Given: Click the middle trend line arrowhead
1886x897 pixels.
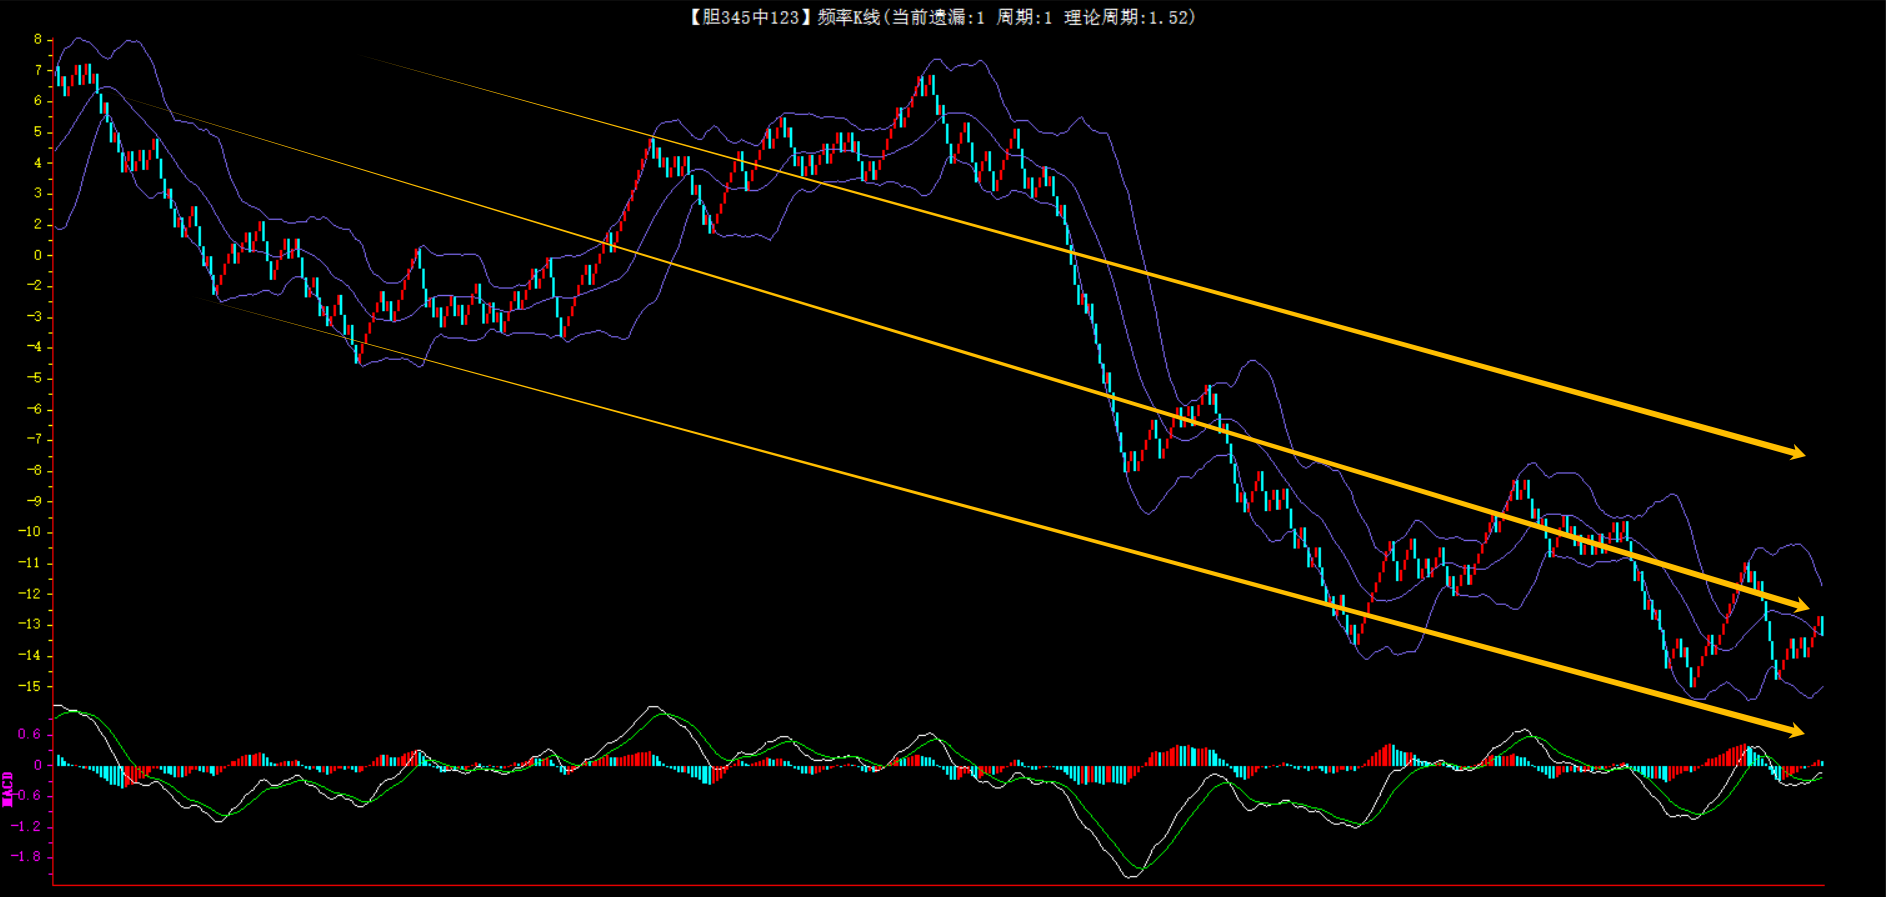Looking at the screenshot, I should [1801, 605].
